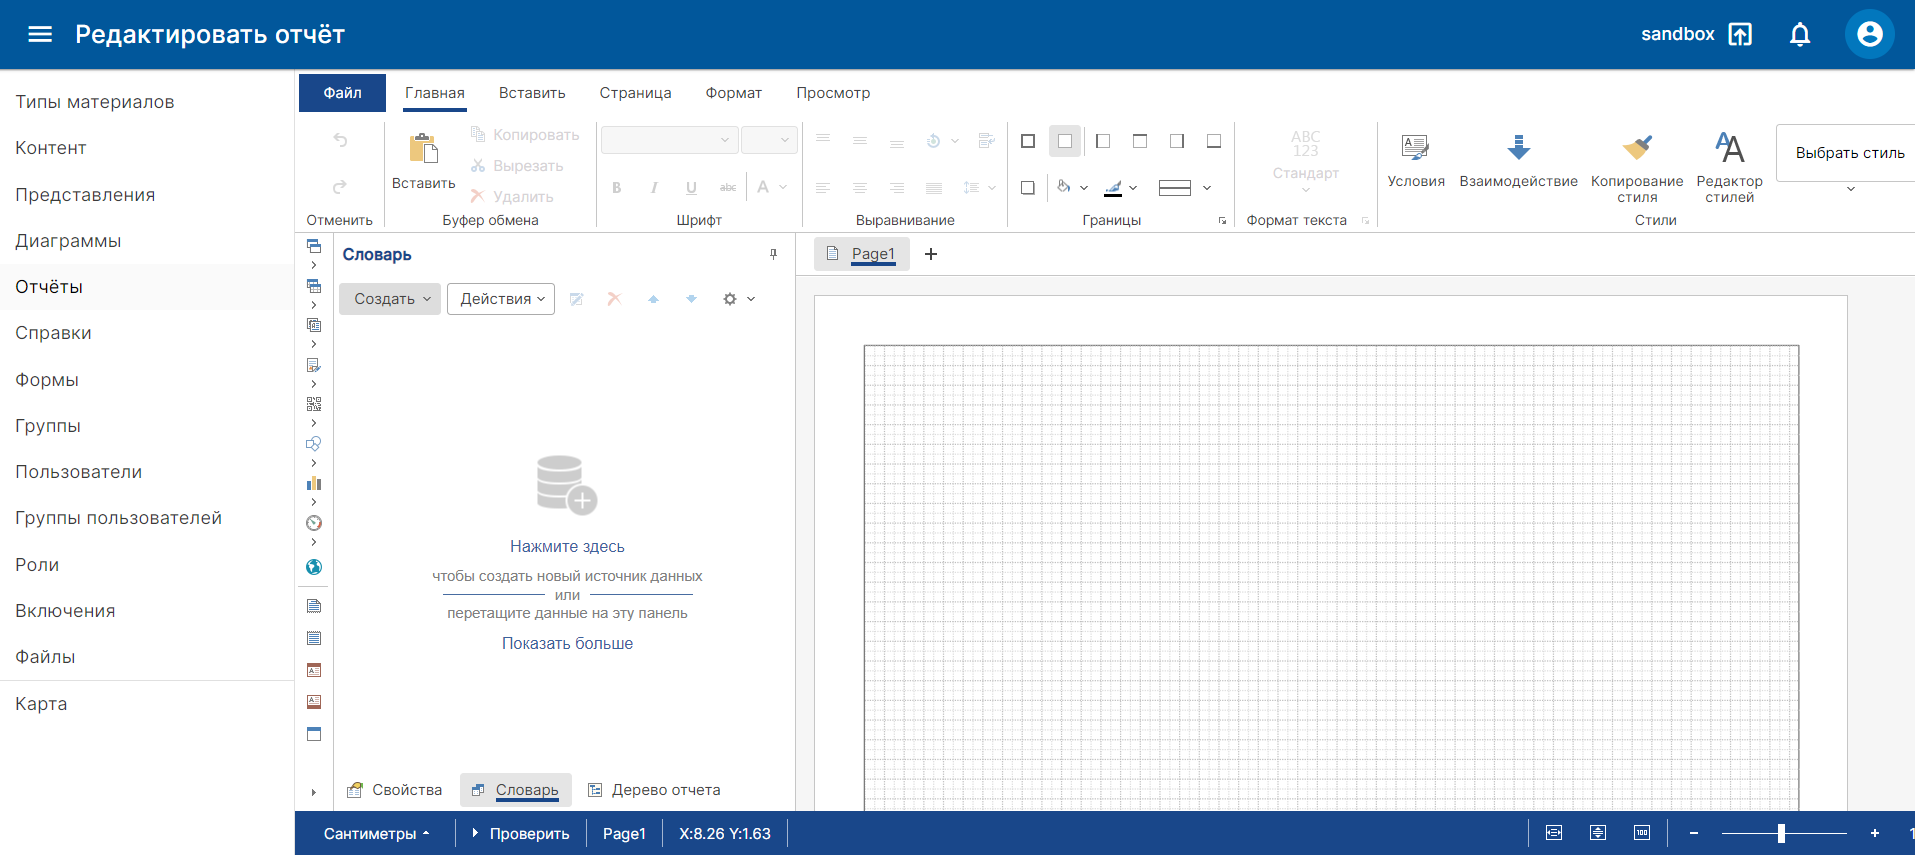Select the globe map component icon

[x=314, y=567]
